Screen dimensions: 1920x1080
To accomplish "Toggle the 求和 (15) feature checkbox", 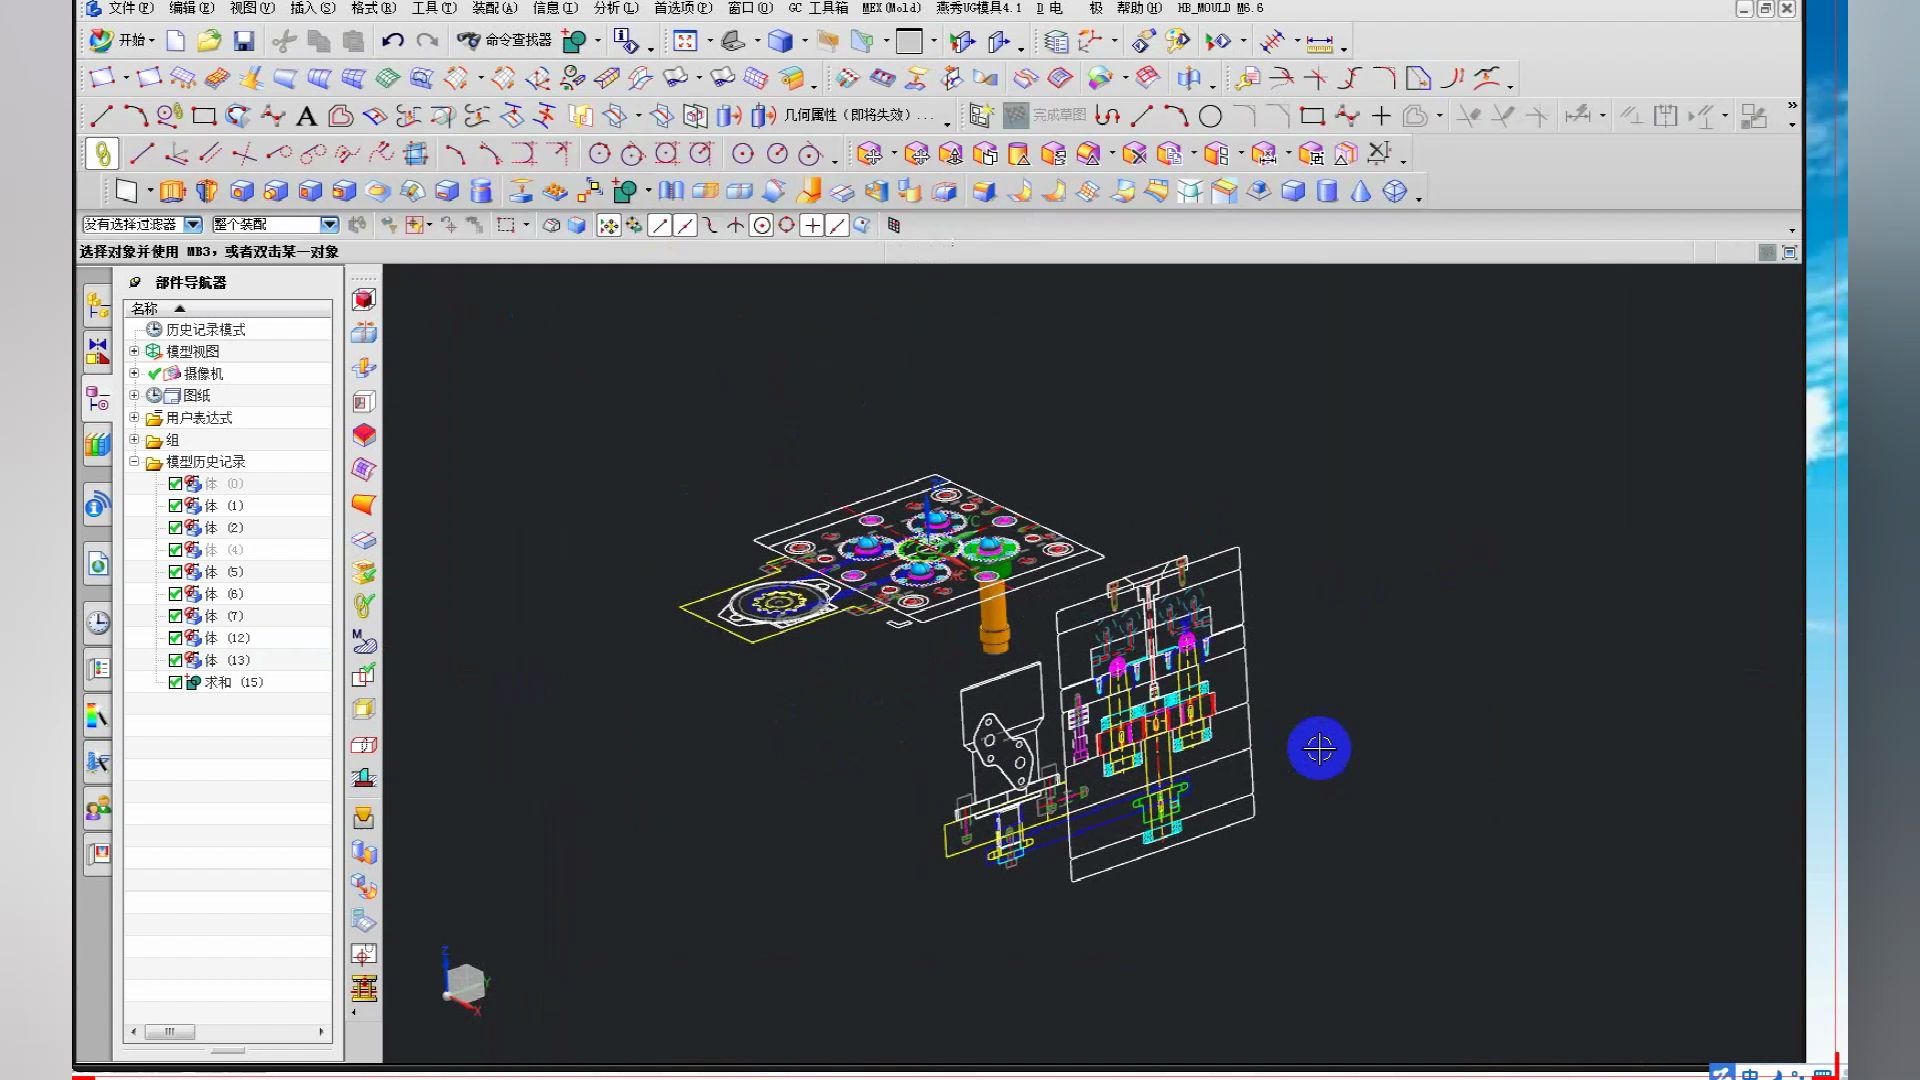I will pyautogui.click(x=175, y=682).
